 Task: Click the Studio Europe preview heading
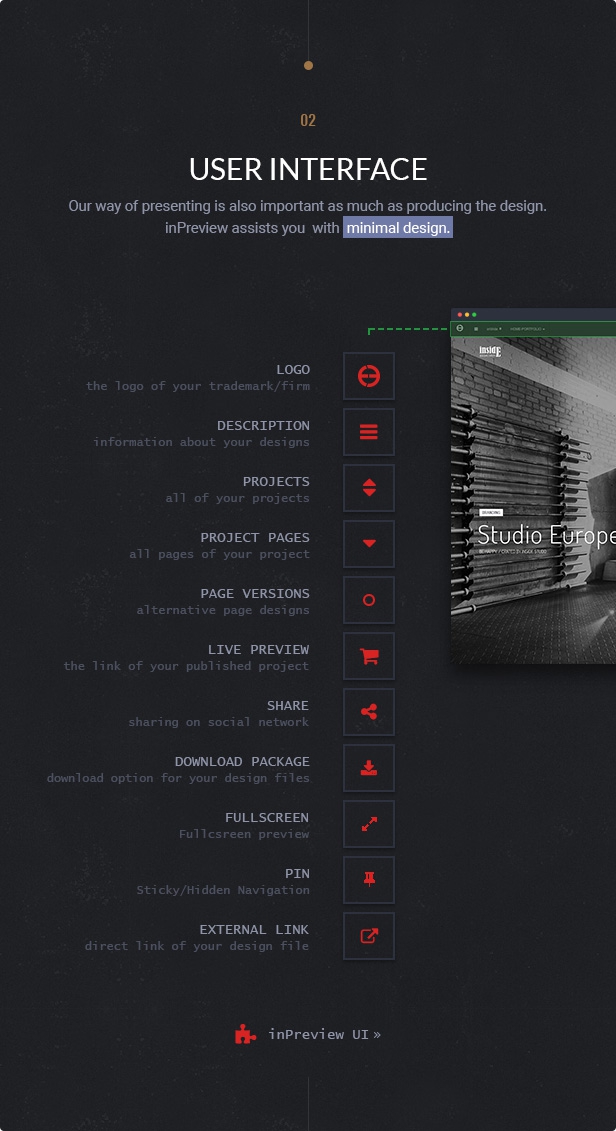click(x=545, y=535)
